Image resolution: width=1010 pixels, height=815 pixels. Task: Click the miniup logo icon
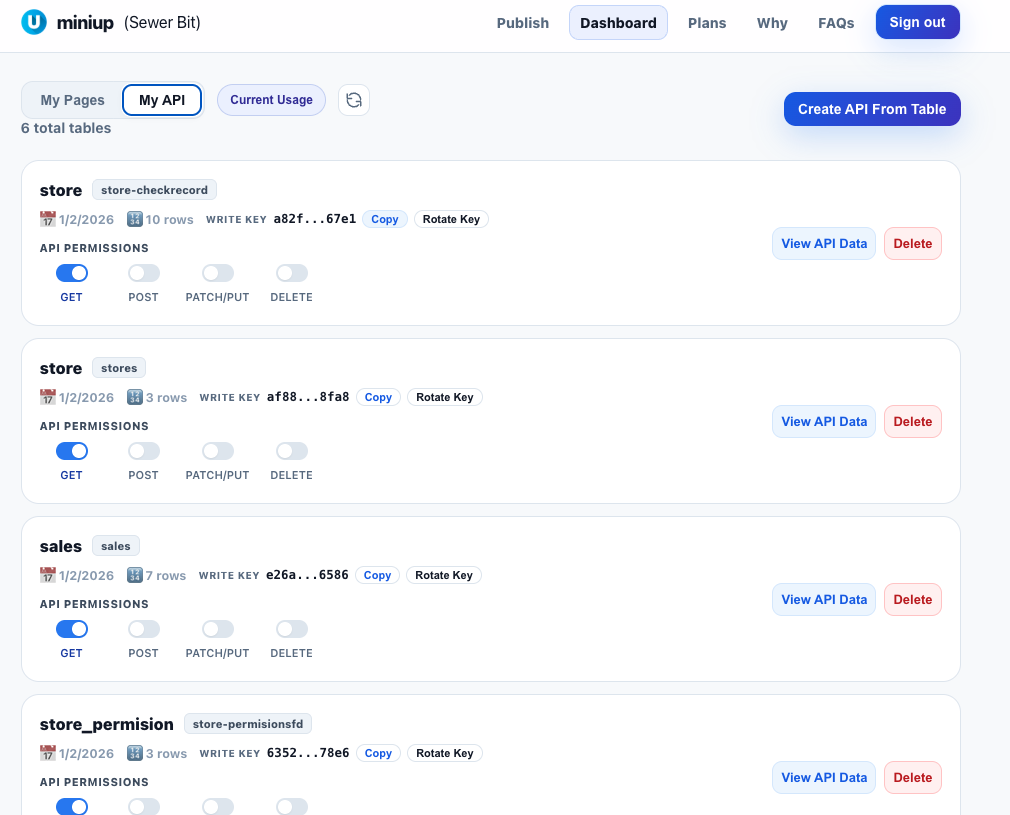pos(34,21)
